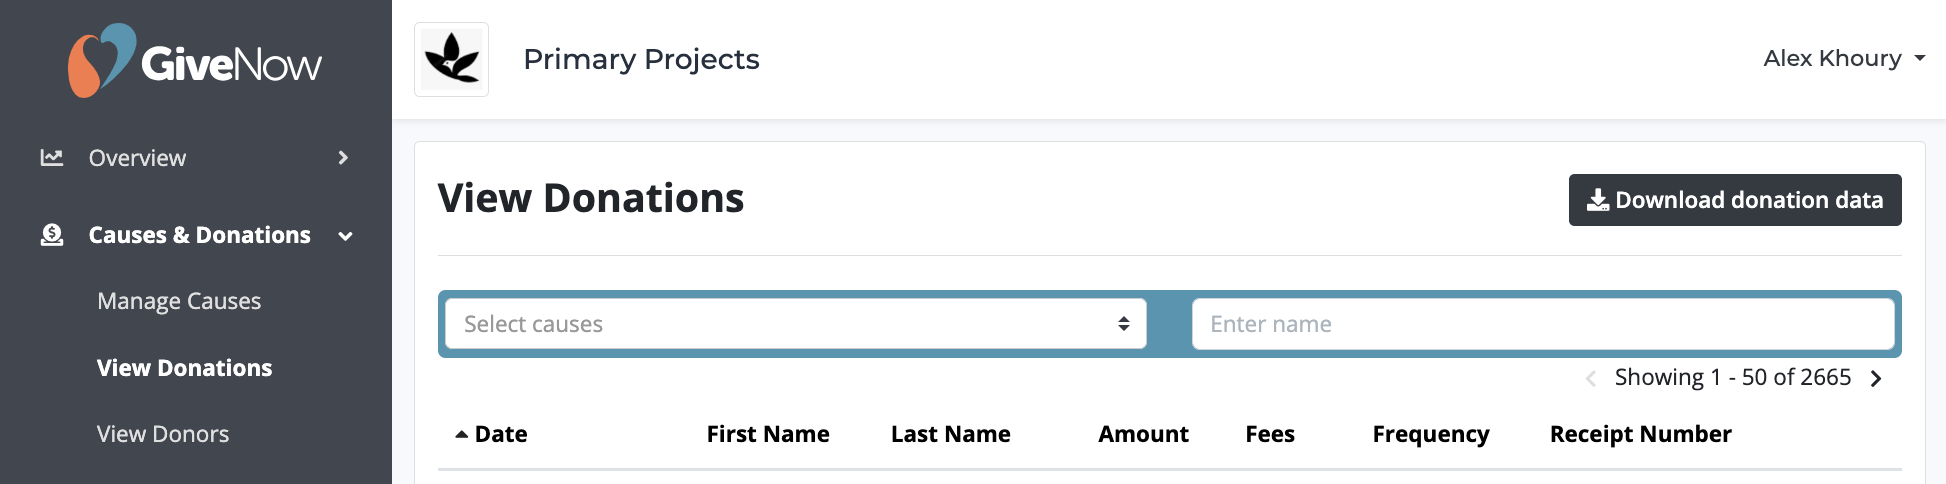This screenshot has height=484, width=1946.
Task: Open the Select causes dropdown
Action: pos(796,324)
